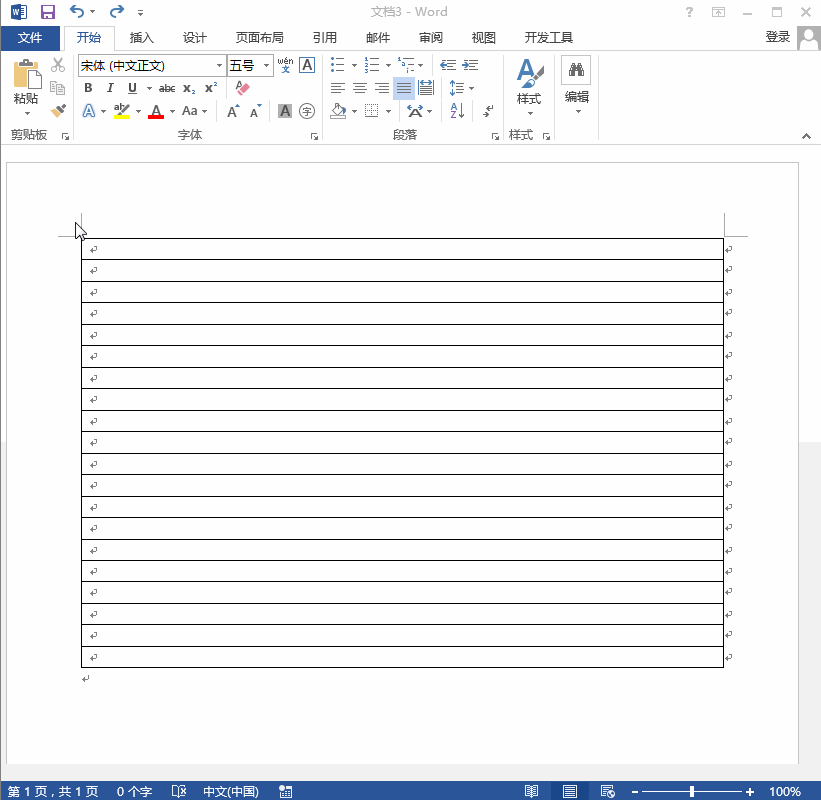The image size is (821, 800).
Task: Click the macro recording icon in status bar
Action: click(285, 791)
